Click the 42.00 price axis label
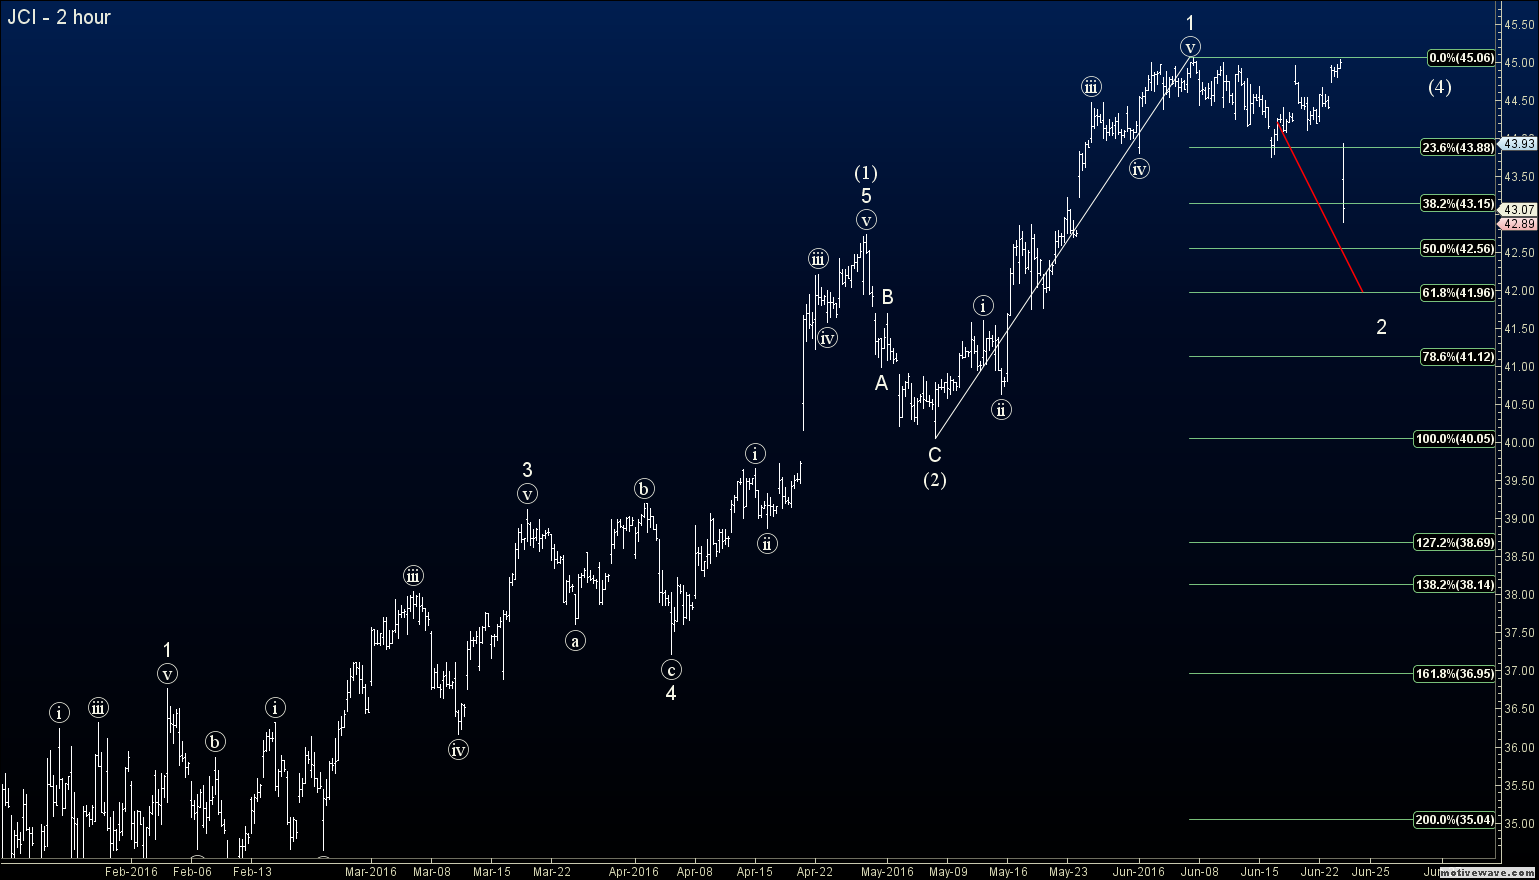Image resolution: width=1539 pixels, height=880 pixels. point(1520,291)
